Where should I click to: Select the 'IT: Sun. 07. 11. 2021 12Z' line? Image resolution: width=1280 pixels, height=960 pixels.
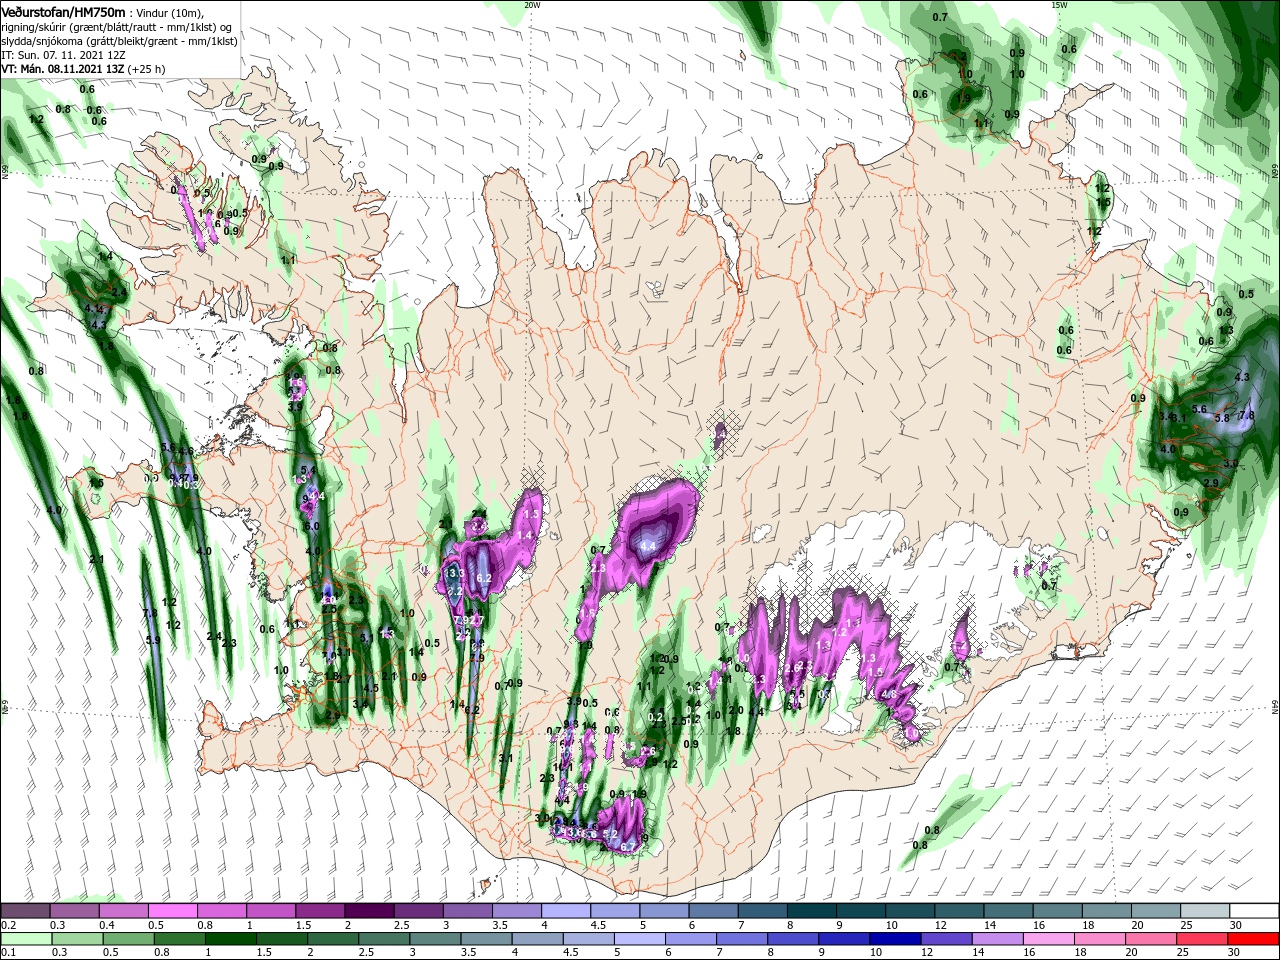63,55
